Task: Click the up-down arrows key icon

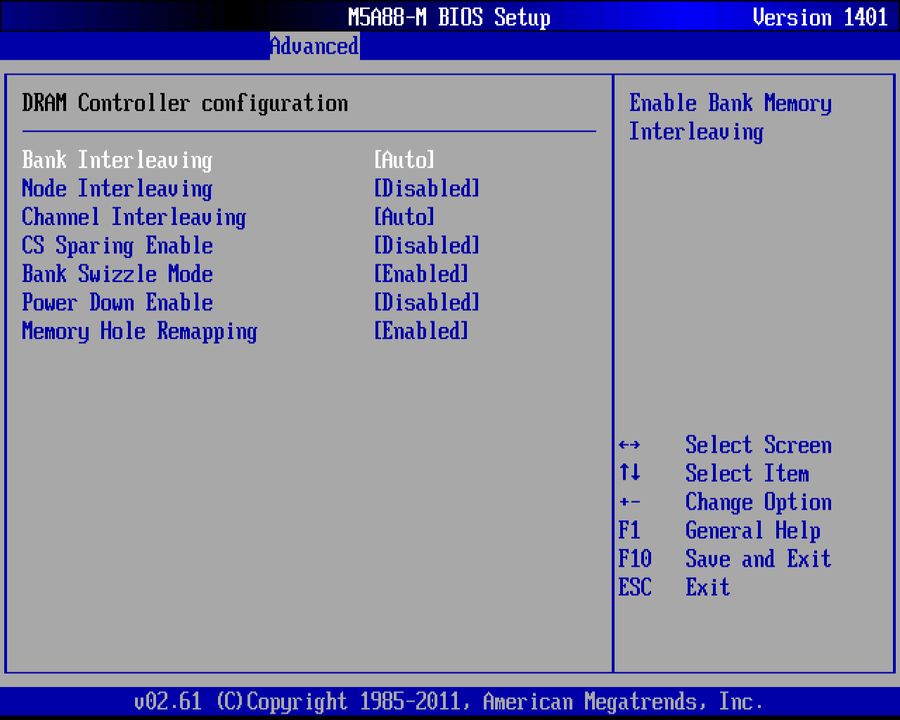Action: [x=630, y=473]
